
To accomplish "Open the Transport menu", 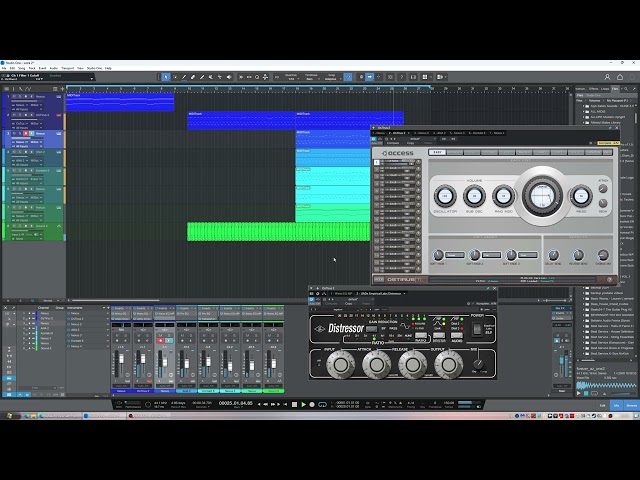I will [x=67, y=68].
